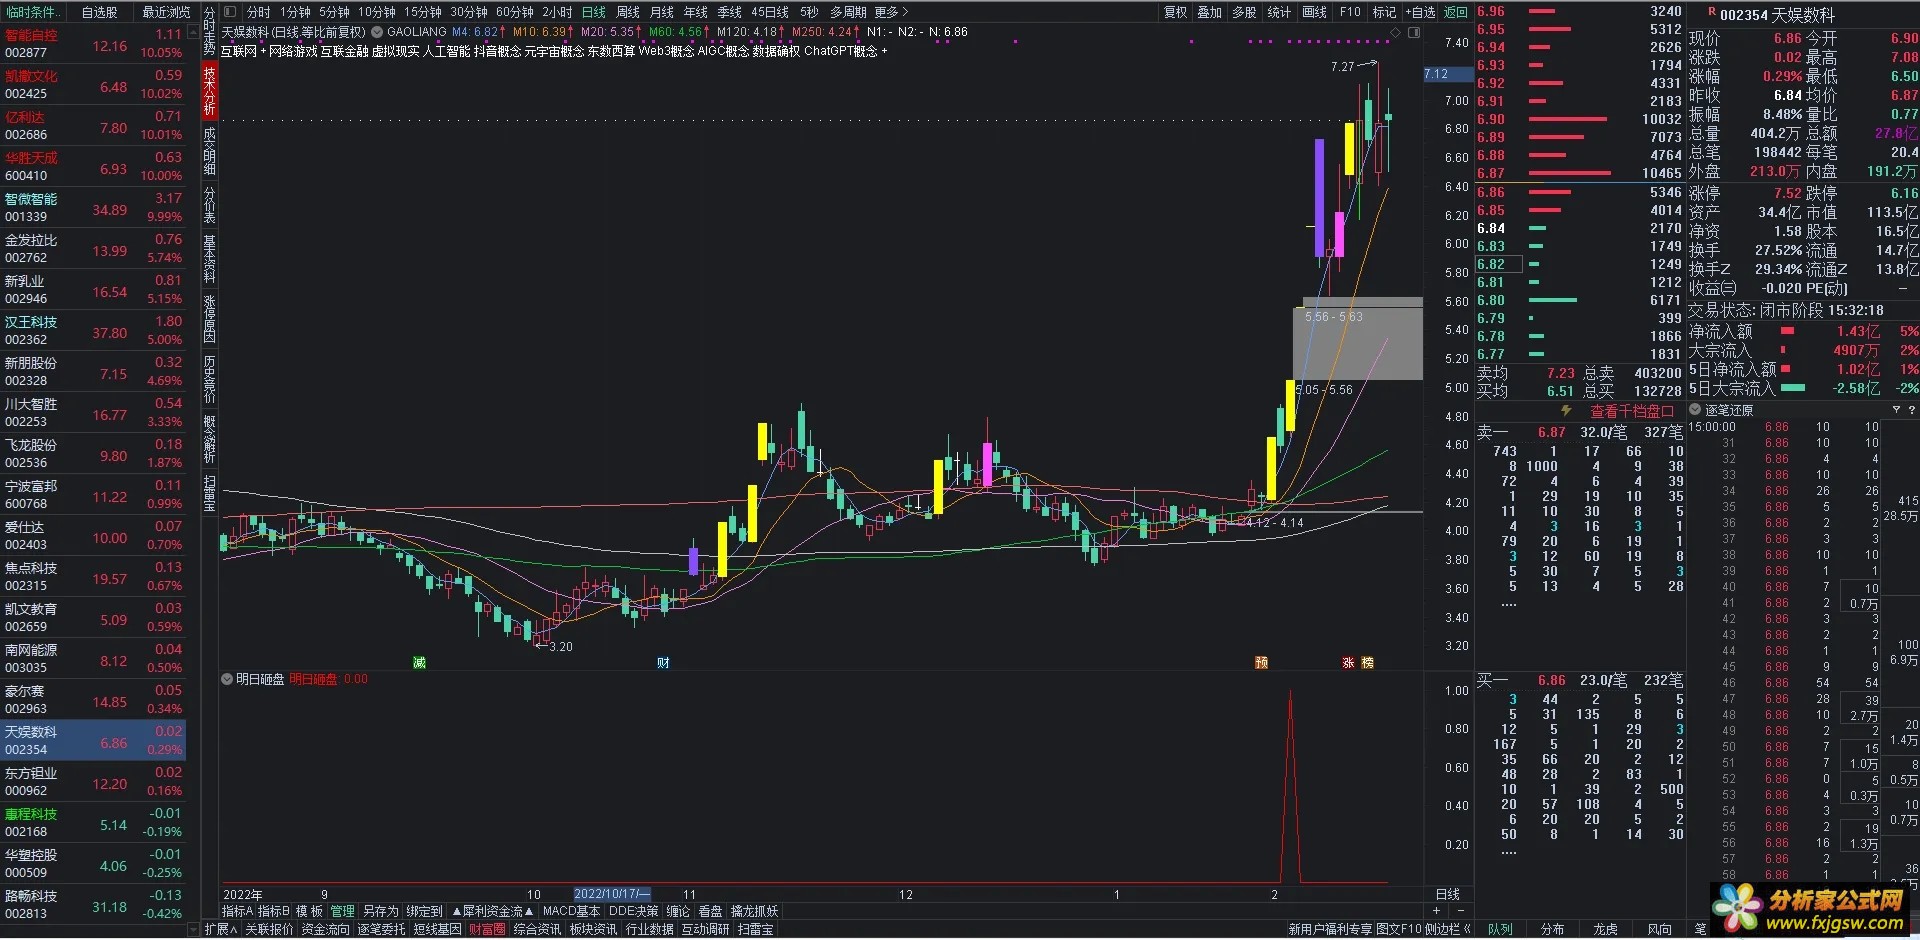The image size is (1920, 940).
Task: Open the indicator dropdown beside GAOLIANG
Action: pyautogui.click(x=377, y=32)
